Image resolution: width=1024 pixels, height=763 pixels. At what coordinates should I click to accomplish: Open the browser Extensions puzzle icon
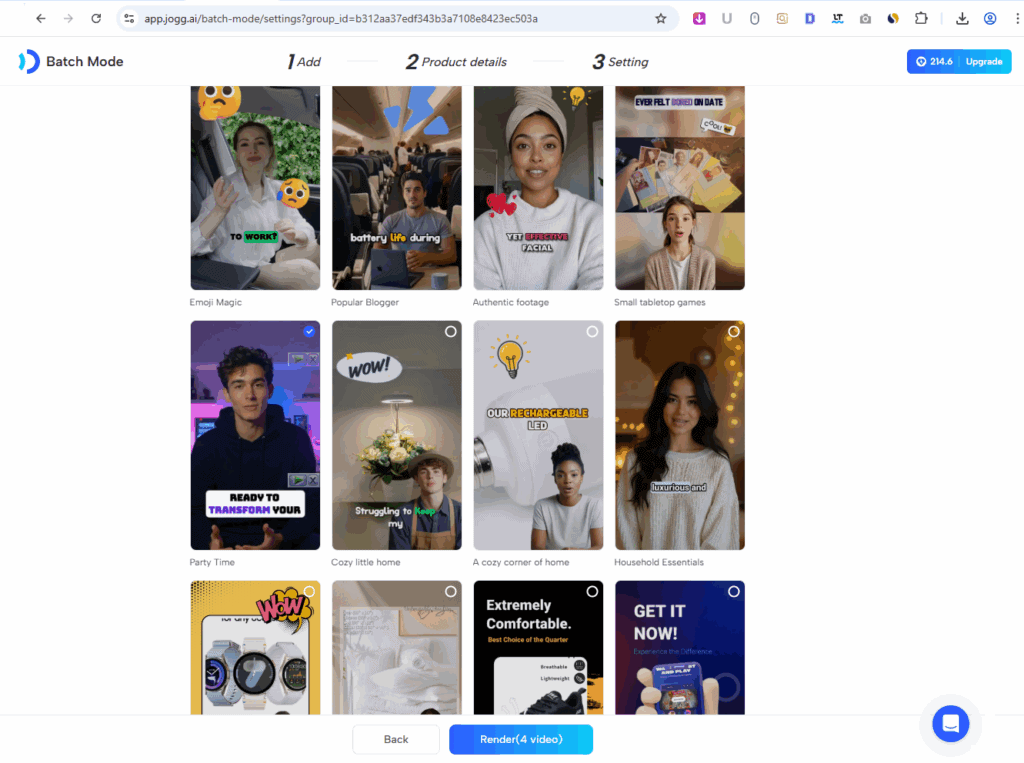click(x=921, y=18)
